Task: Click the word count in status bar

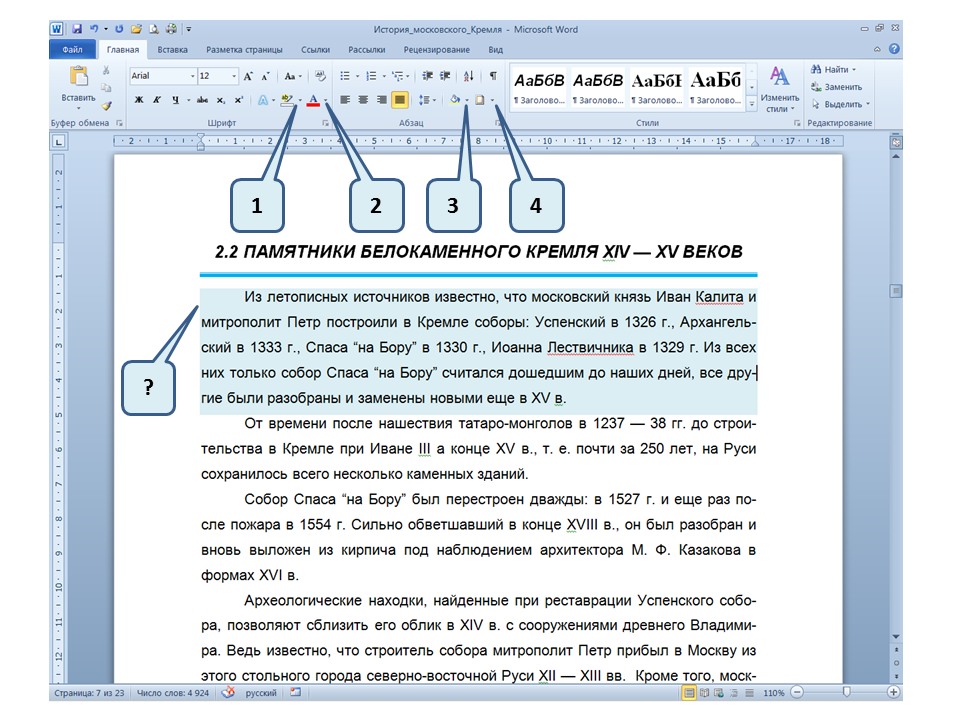Action: point(175,692)
